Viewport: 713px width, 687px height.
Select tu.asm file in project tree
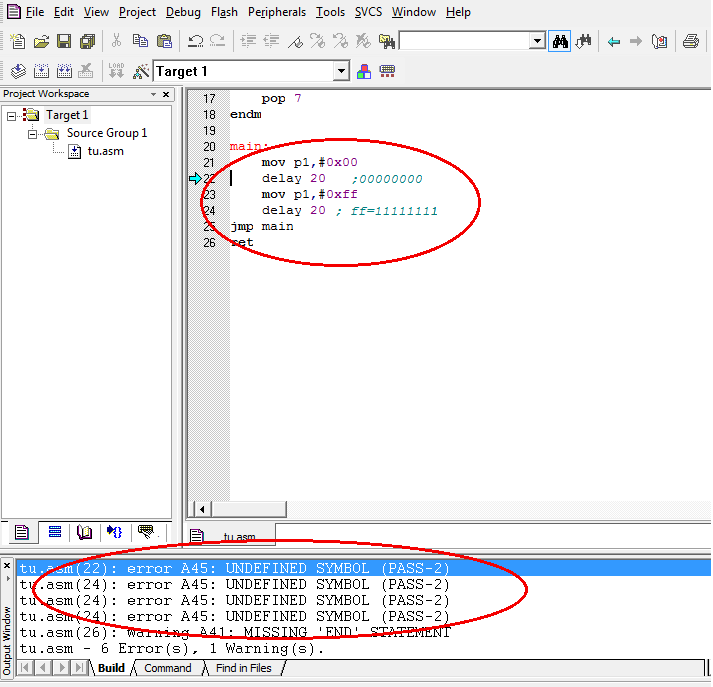[x=105, y=151]
